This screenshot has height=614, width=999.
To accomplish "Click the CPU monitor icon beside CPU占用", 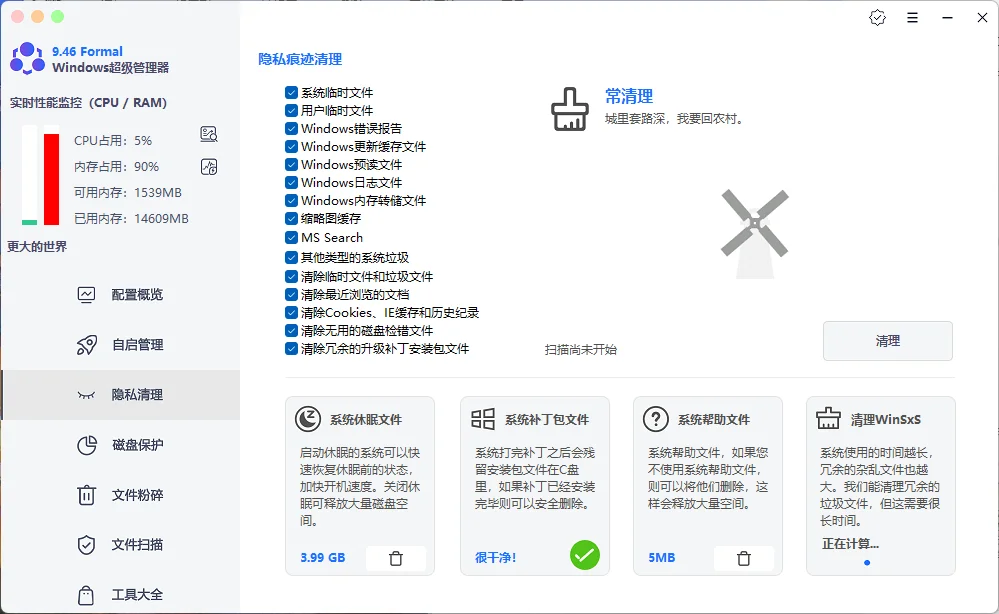I will point(209,133).
